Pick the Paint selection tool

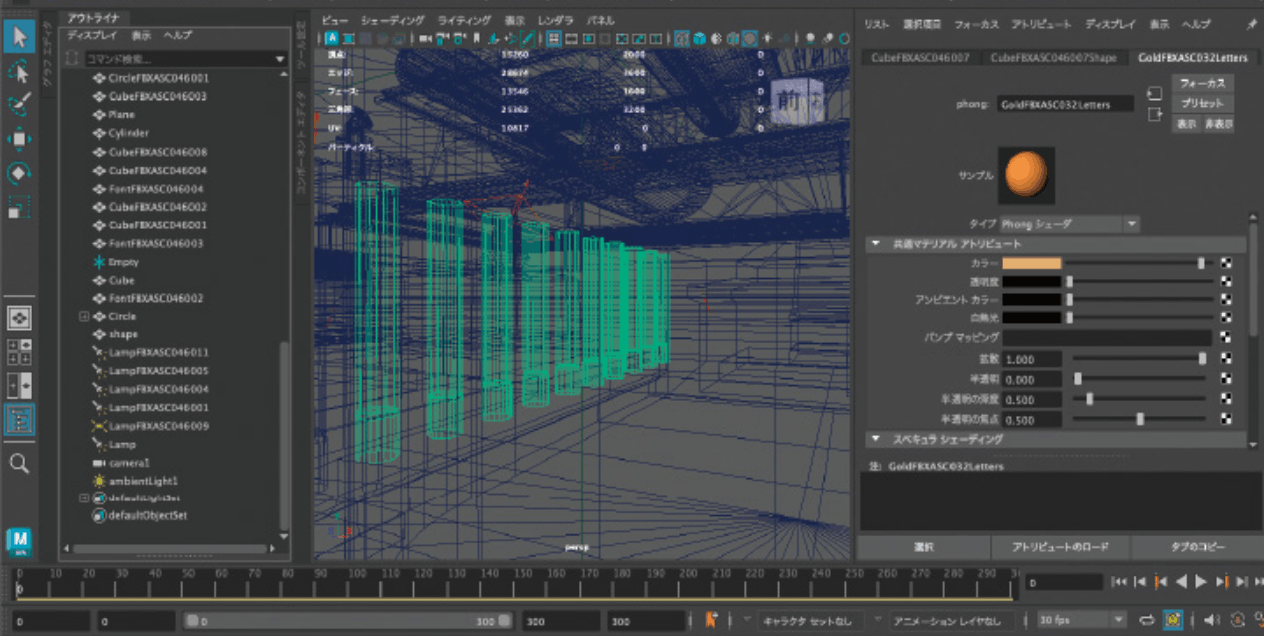click(x=20, y=105)
